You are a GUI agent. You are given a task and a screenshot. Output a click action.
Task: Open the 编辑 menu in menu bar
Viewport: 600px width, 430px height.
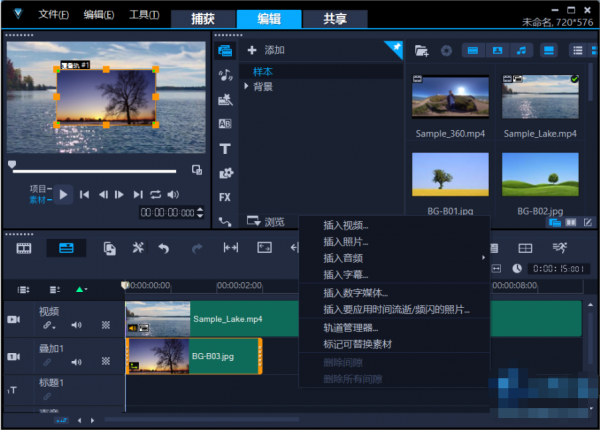(x=99, y=15)
